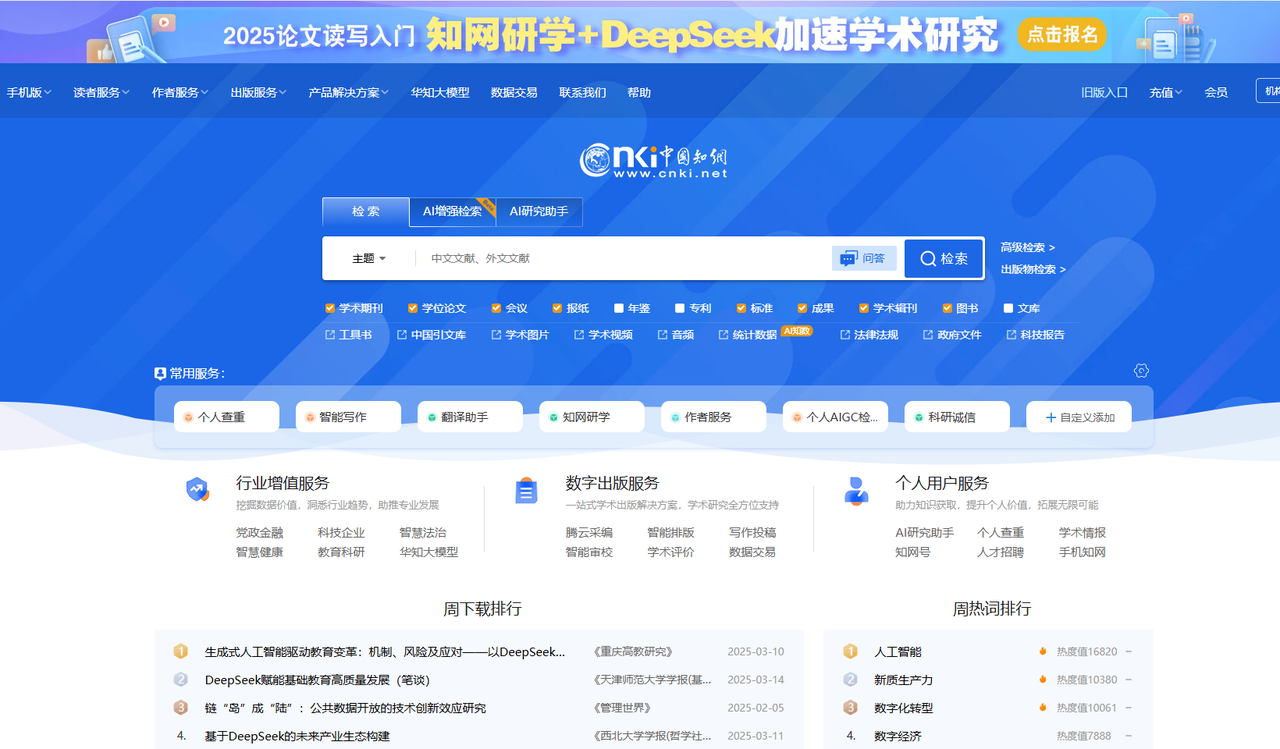This screenshot has width=1280, height=749.
Task: Click the CNKI 中国知网 logo
Action: pos(653,161)
